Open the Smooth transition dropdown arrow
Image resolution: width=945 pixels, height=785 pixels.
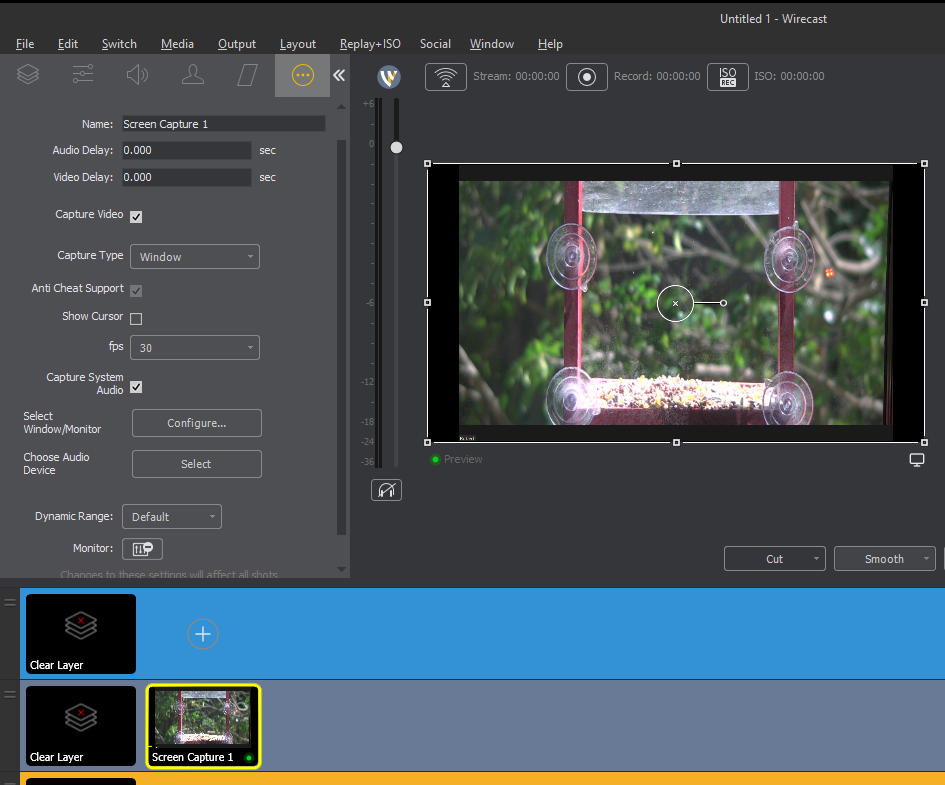pyautogui.click(x=926, y=558)
